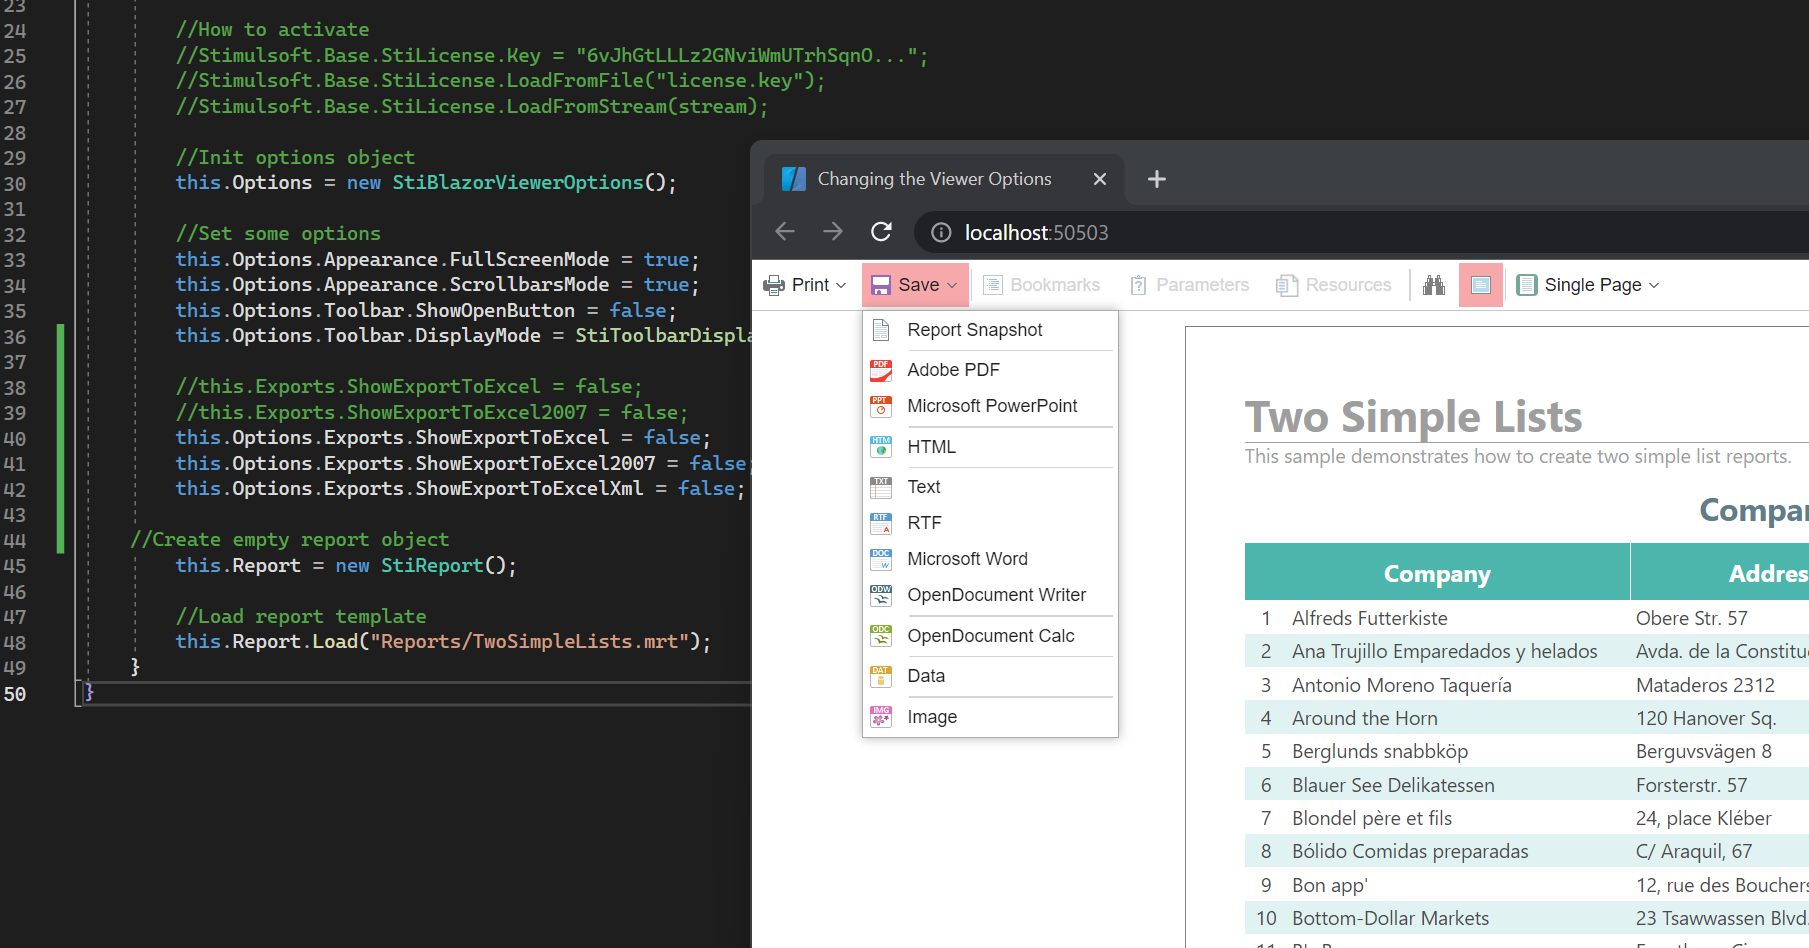Click the printer icon in viewer toolbar
Image resolution: width=1809 pixels, height=948 pixels.
tap(774, 285)
